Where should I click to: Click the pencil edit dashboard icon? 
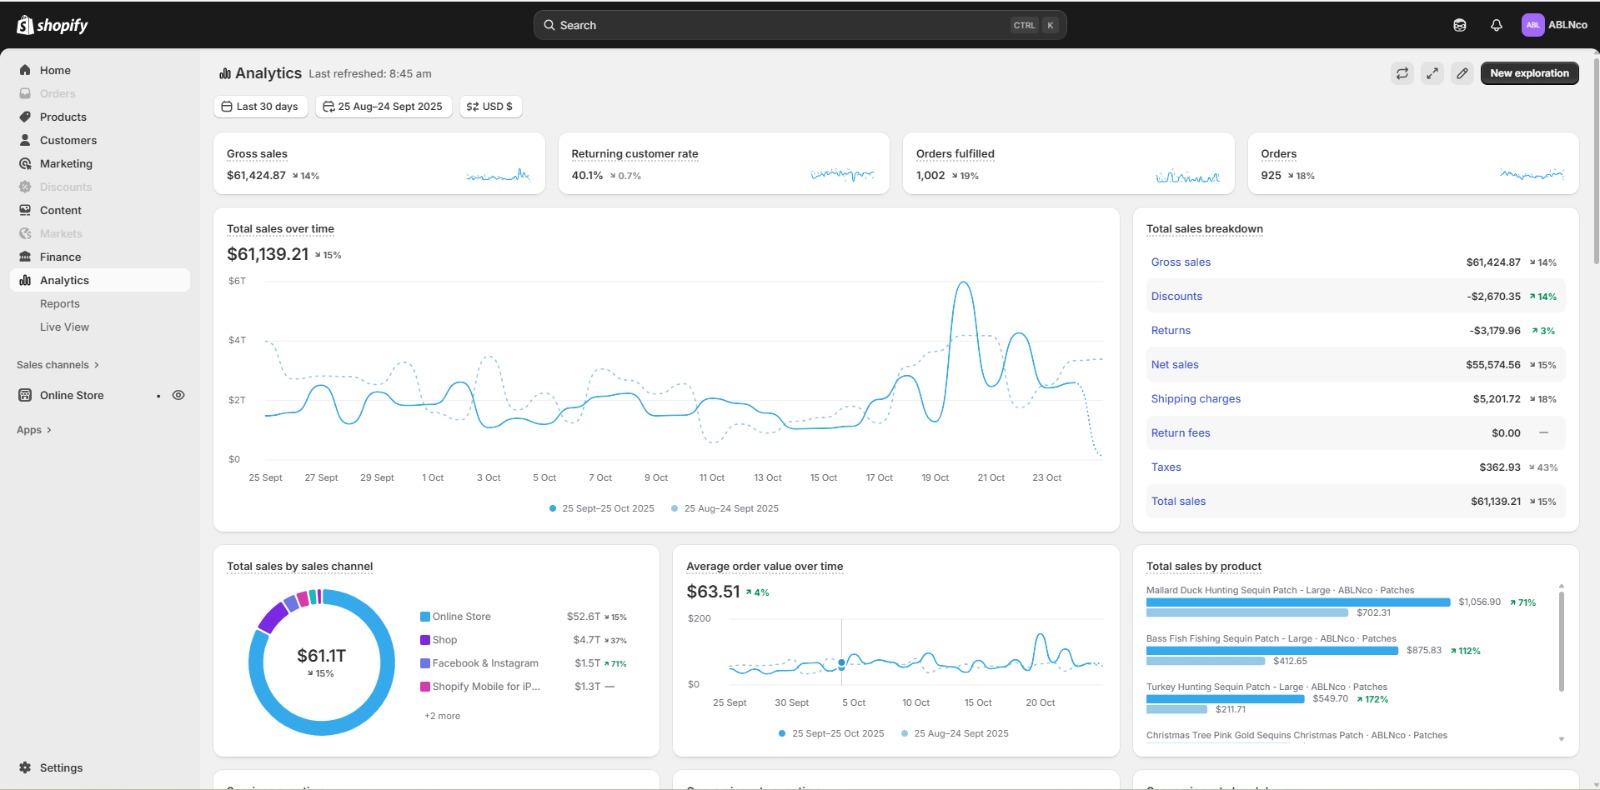(1462, 73)
